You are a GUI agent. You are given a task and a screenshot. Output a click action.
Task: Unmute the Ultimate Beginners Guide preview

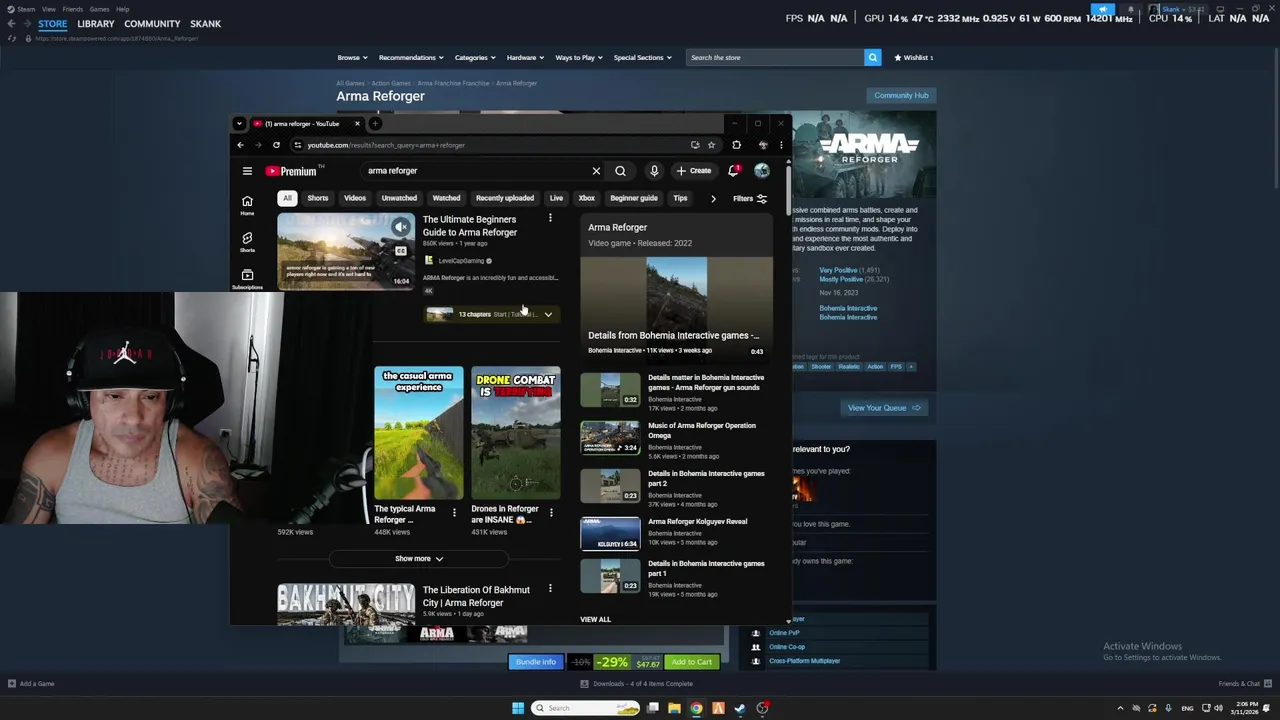(401, 227)
